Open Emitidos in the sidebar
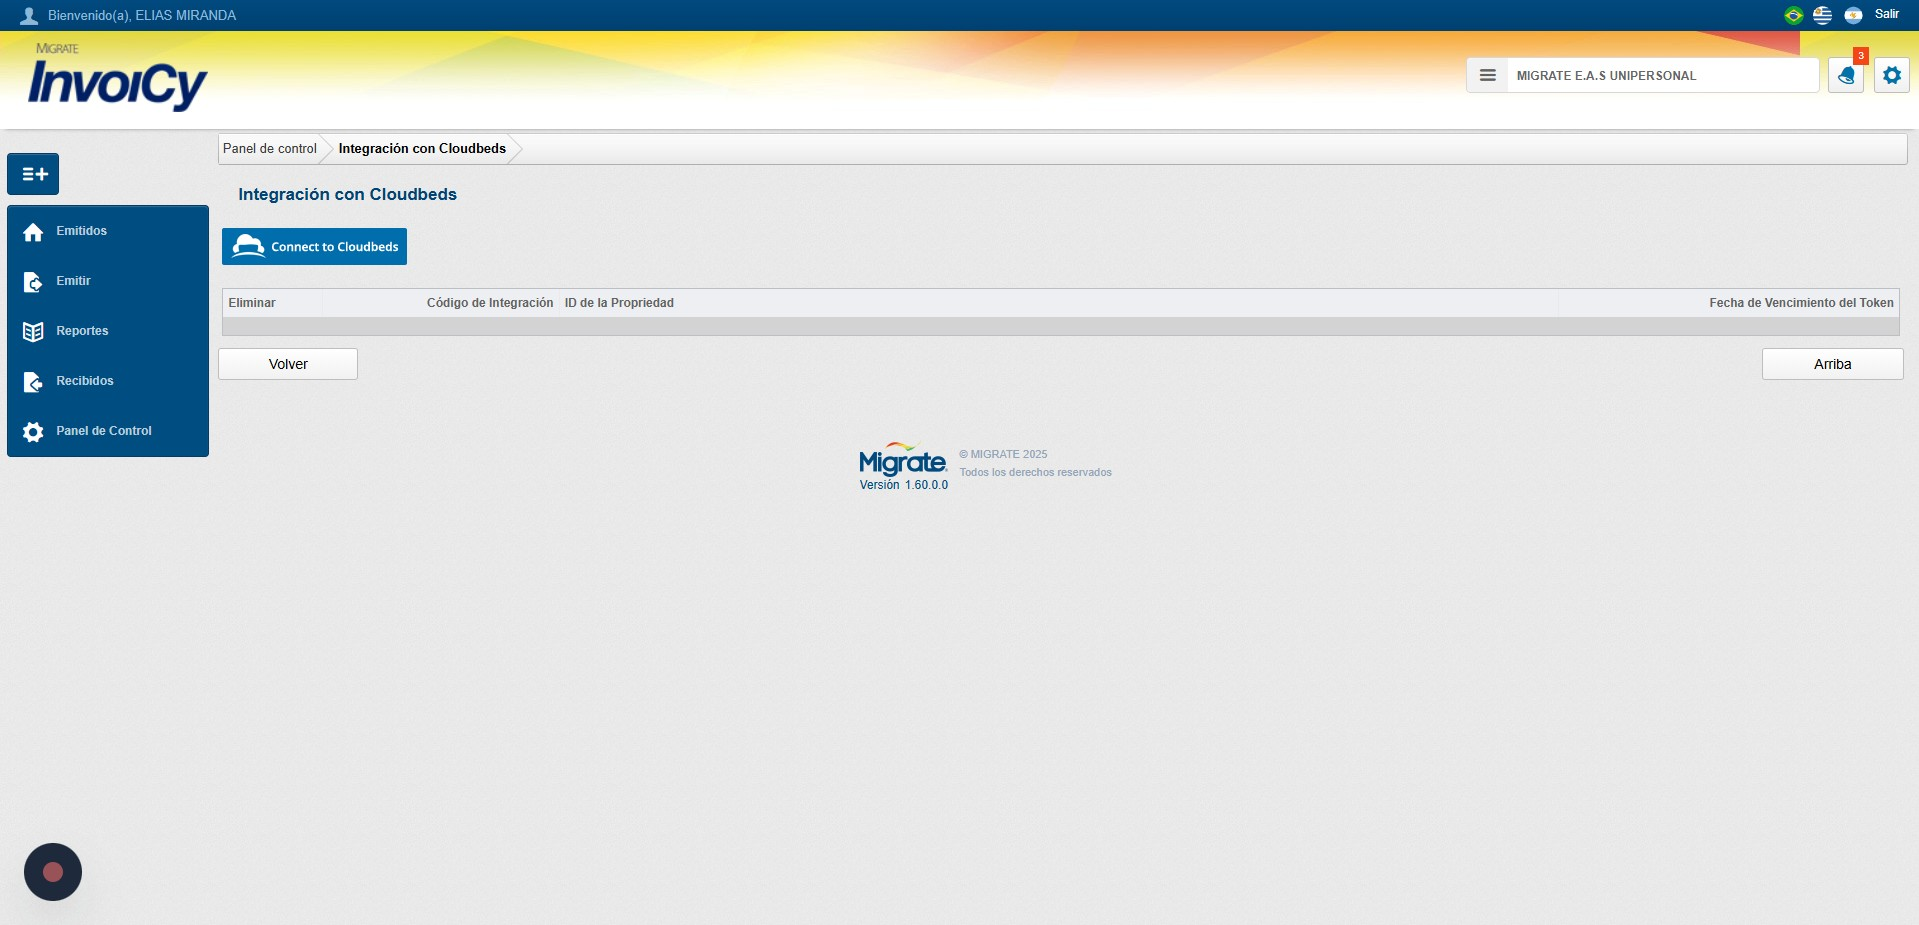 pos(108,231)
